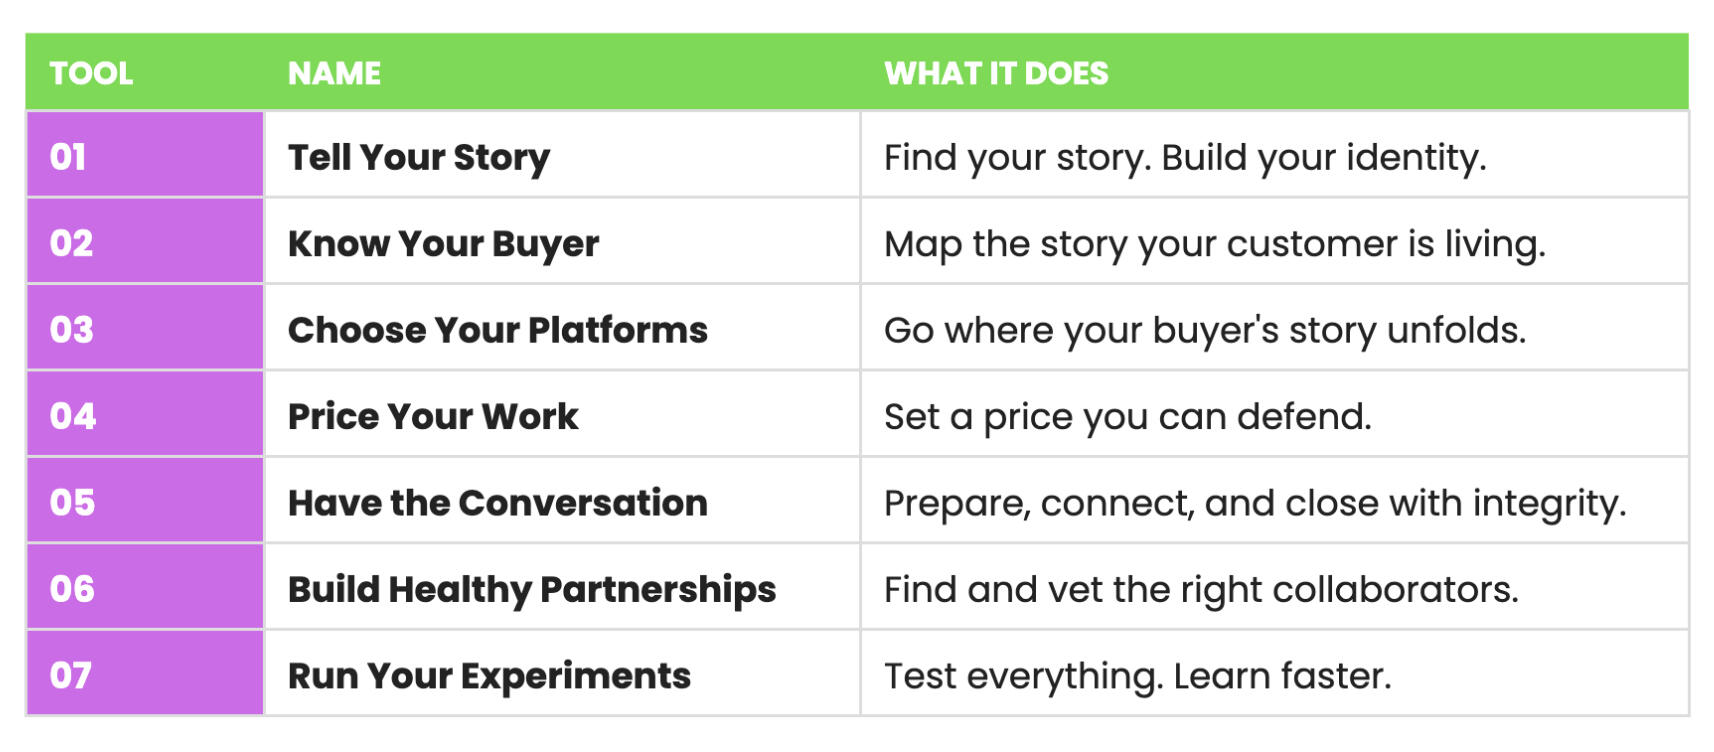Click tool number 03

click(71, 330)
